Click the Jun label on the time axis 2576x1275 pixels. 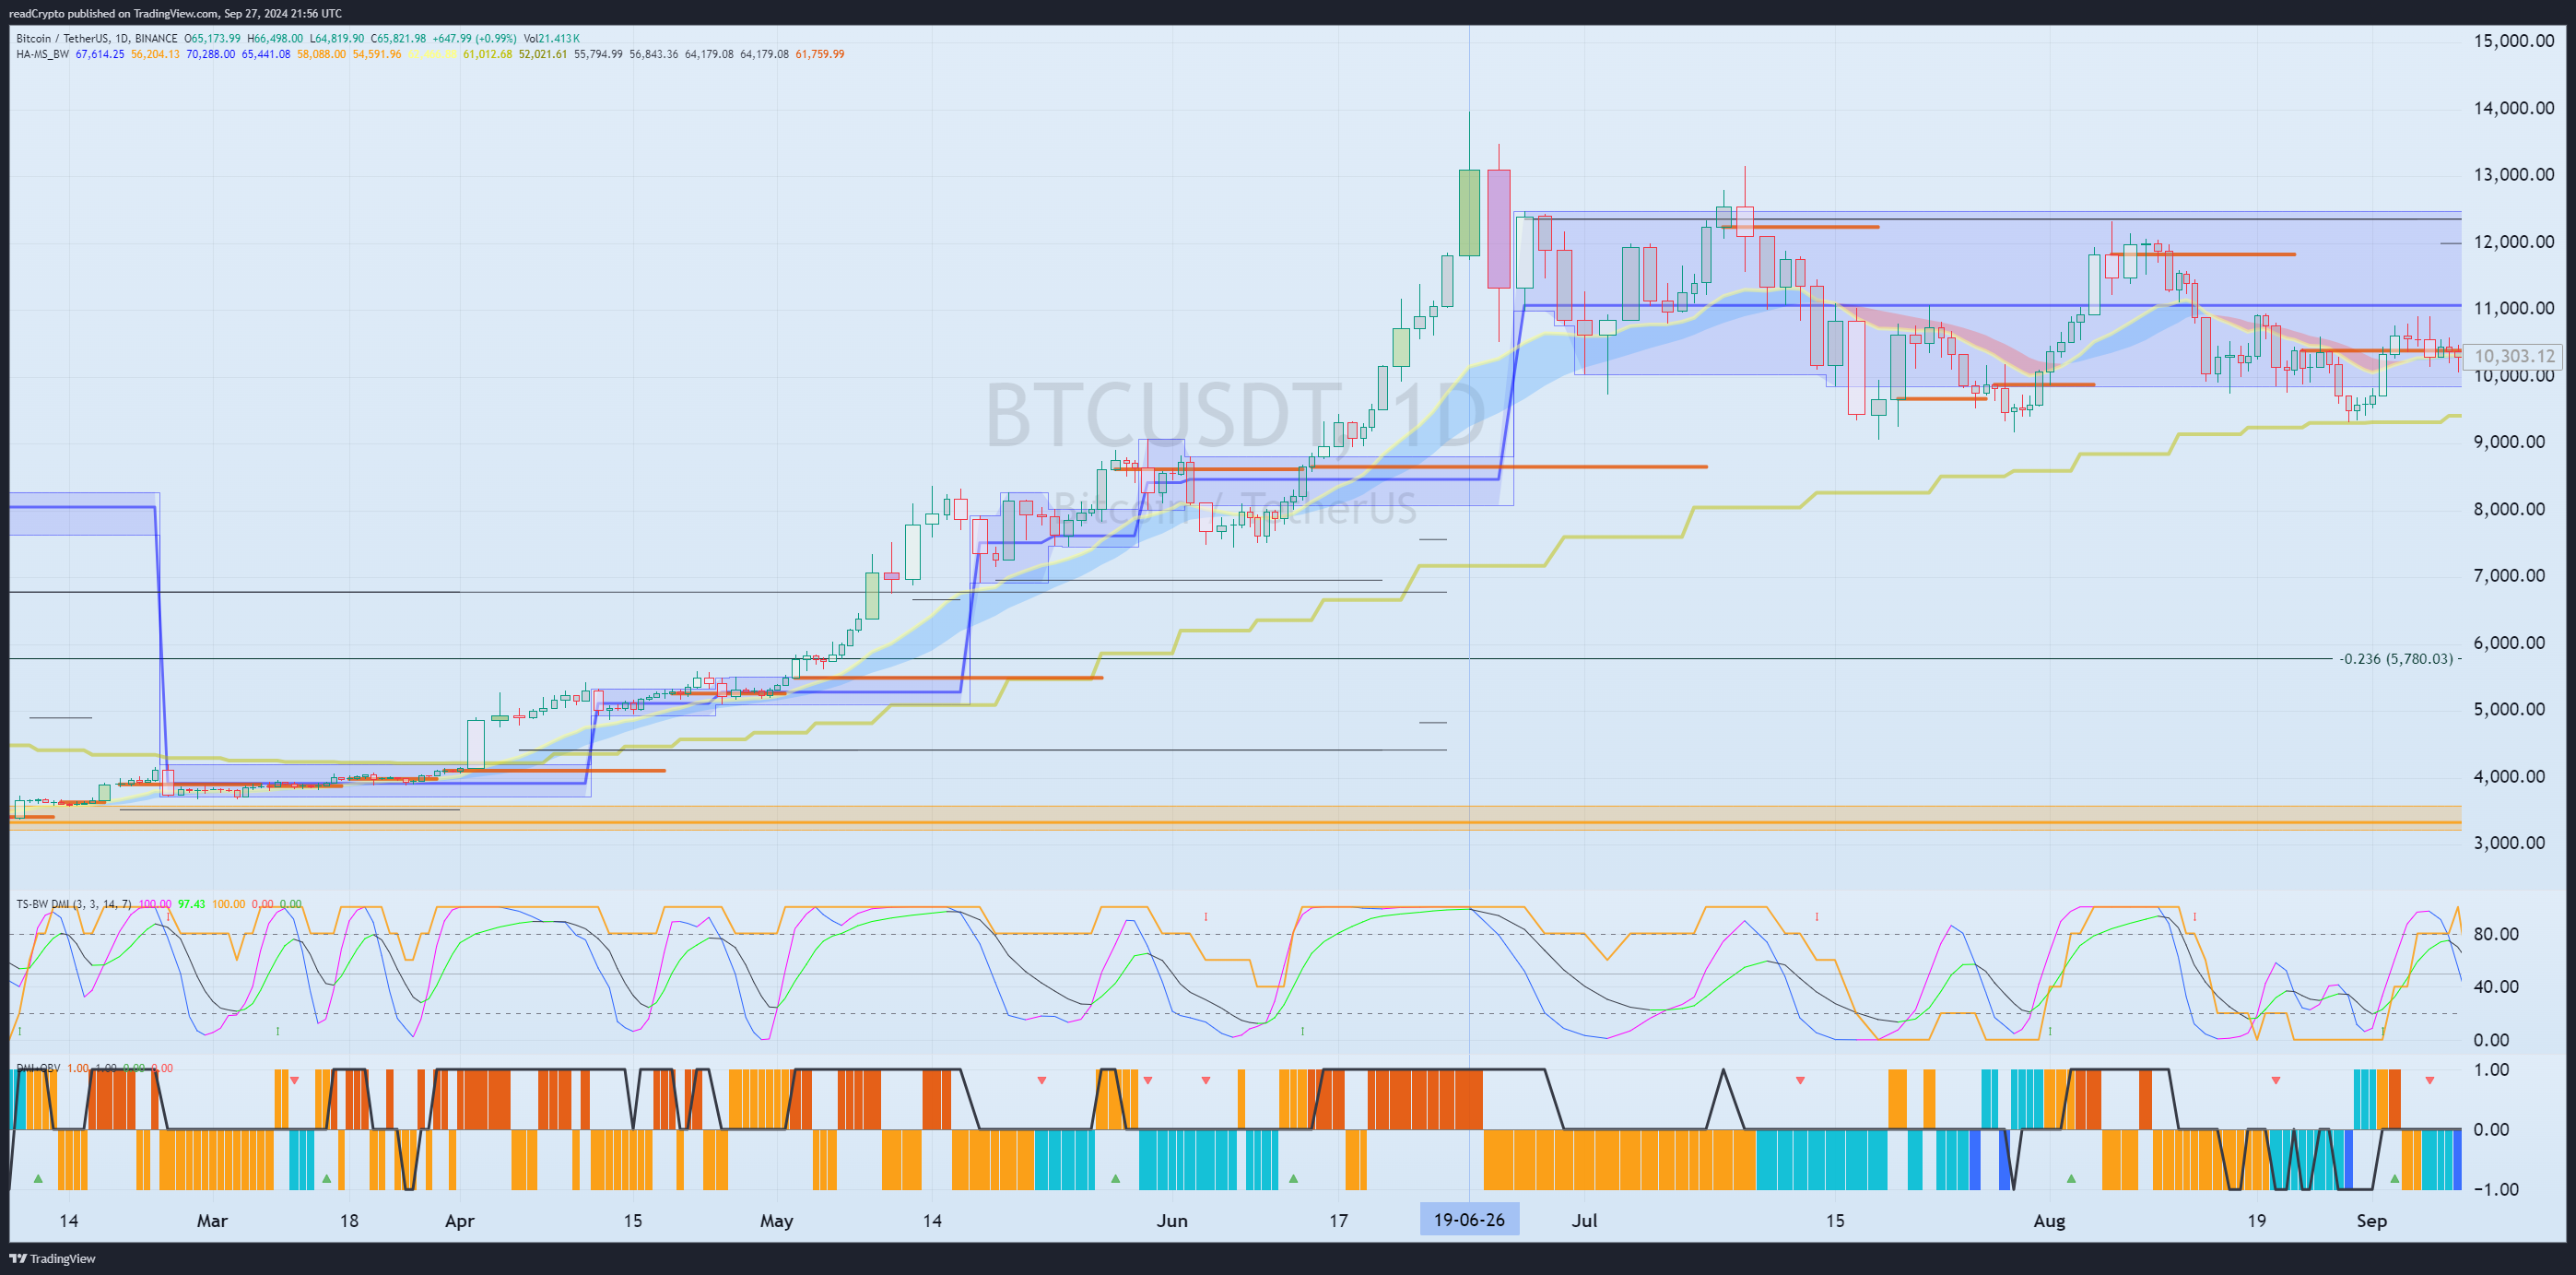coord(1172,1221)
